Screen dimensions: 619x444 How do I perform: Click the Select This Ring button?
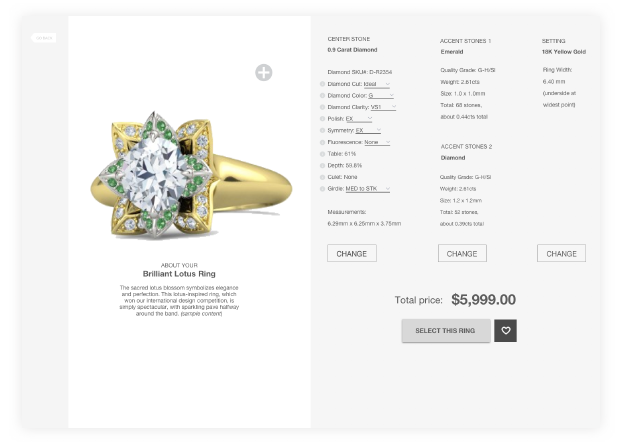446,331
